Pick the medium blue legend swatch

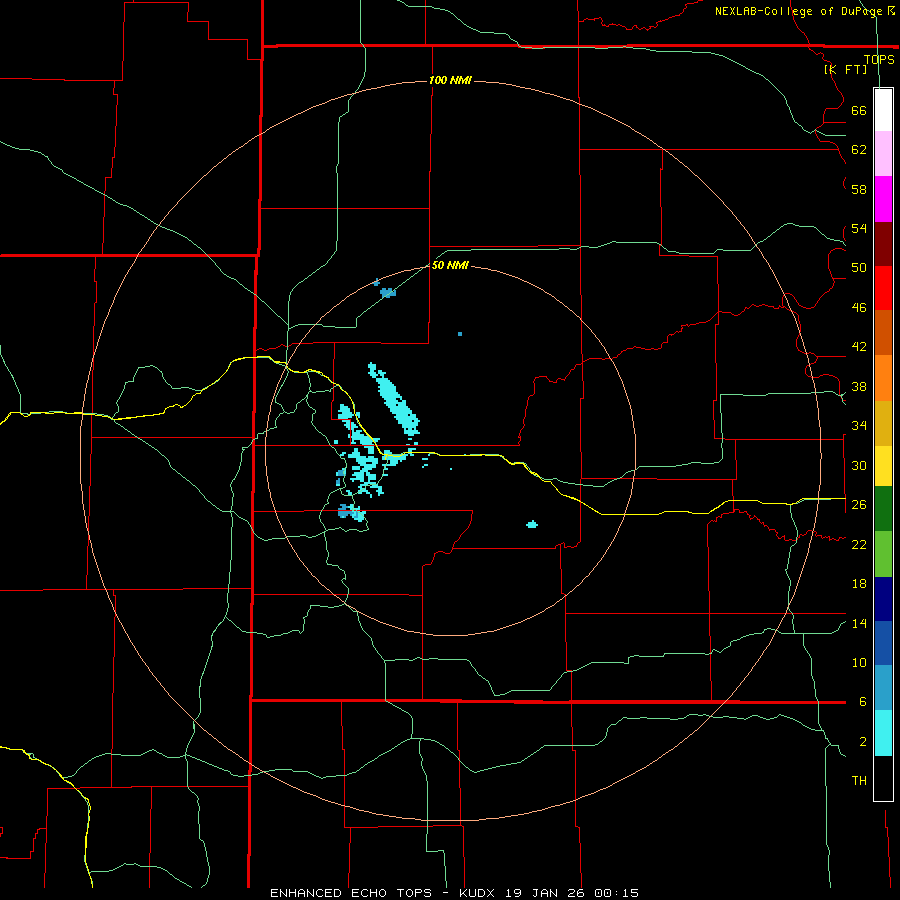click(883, 643)
